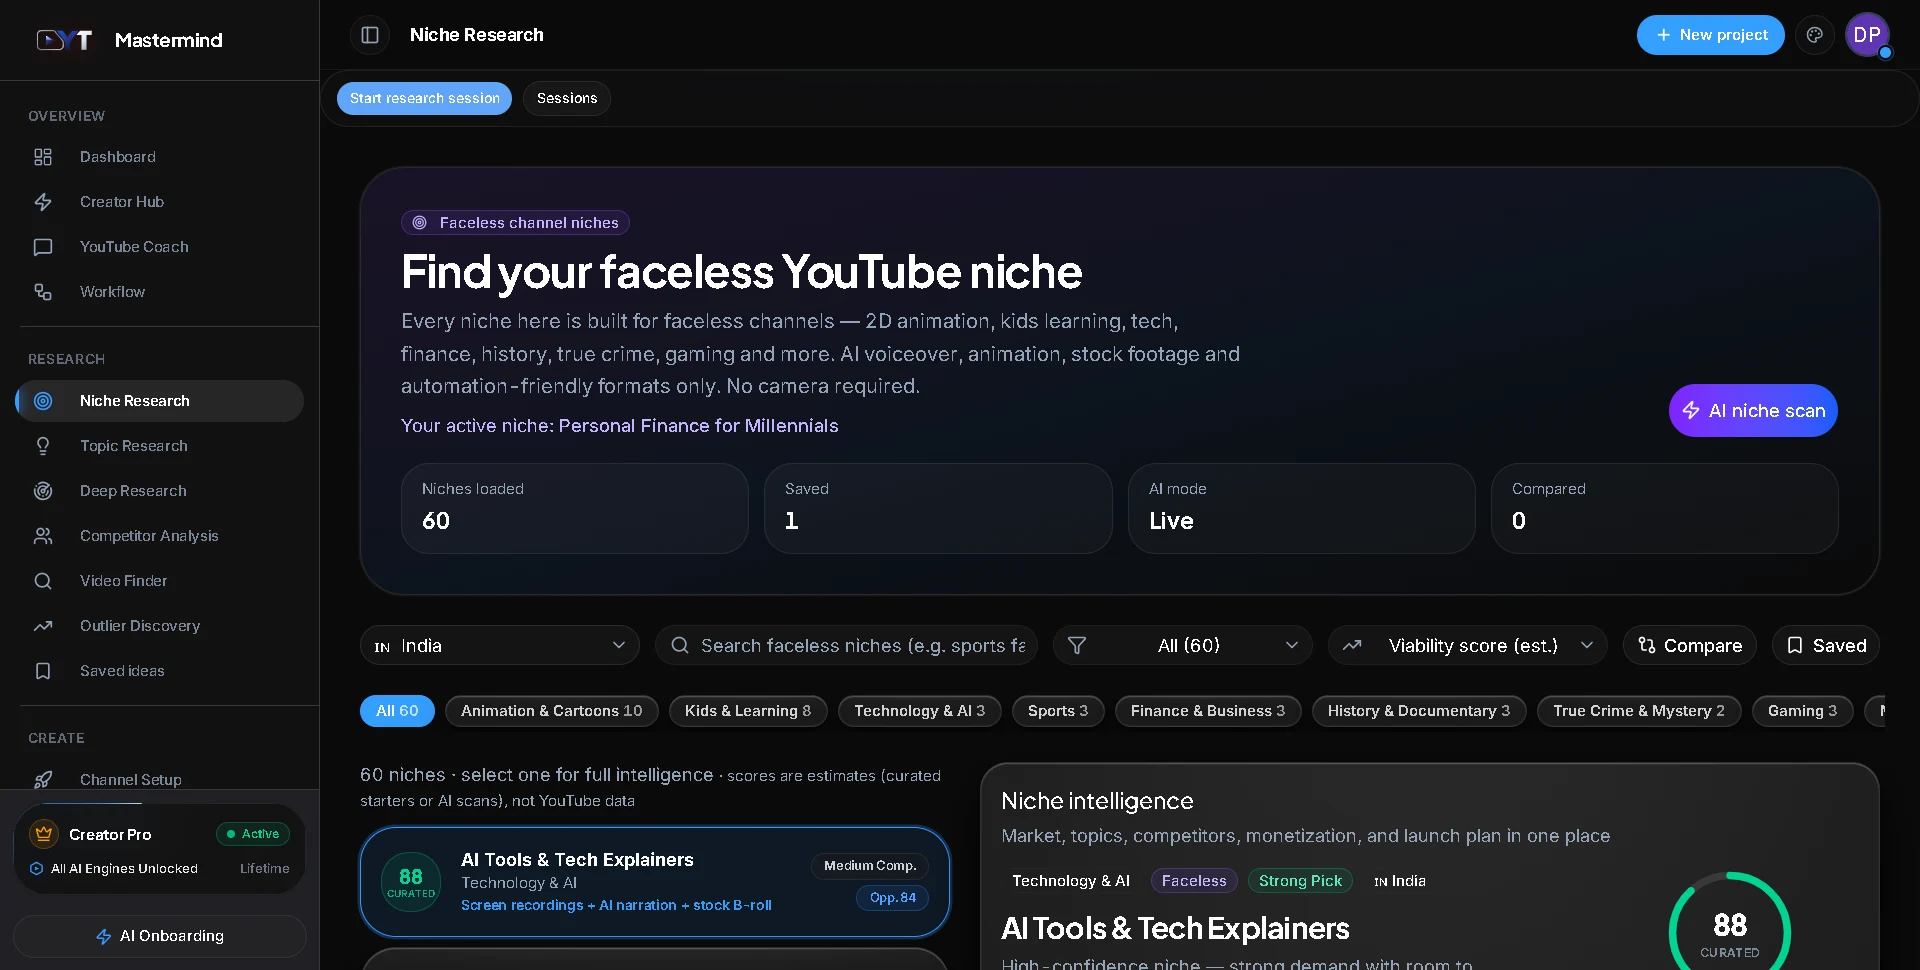Filter by Sports chip
The height and width of the screenshot is (970, 1920).
click(1058, 711)
